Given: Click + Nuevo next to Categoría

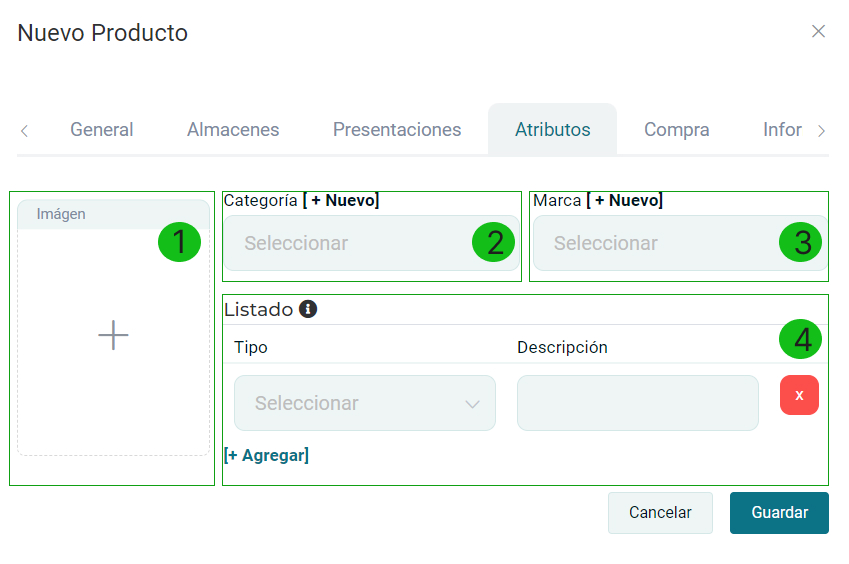Looking at the screenshot, I should (x=341, y=201).
